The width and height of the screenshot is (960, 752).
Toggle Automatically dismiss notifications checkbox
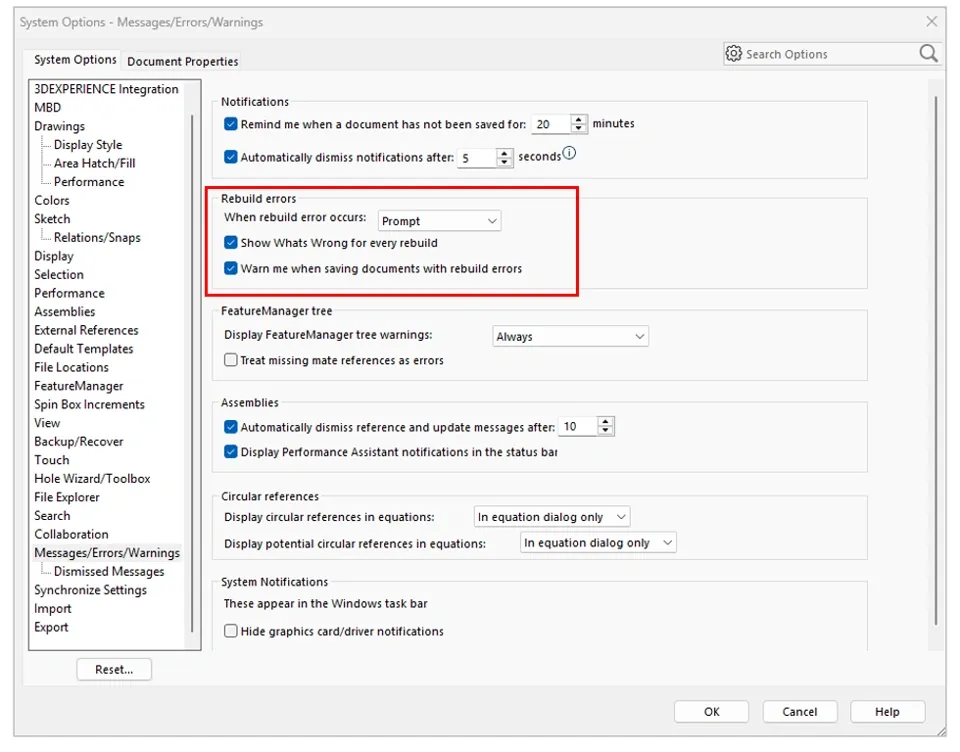[x=230, y=157]
